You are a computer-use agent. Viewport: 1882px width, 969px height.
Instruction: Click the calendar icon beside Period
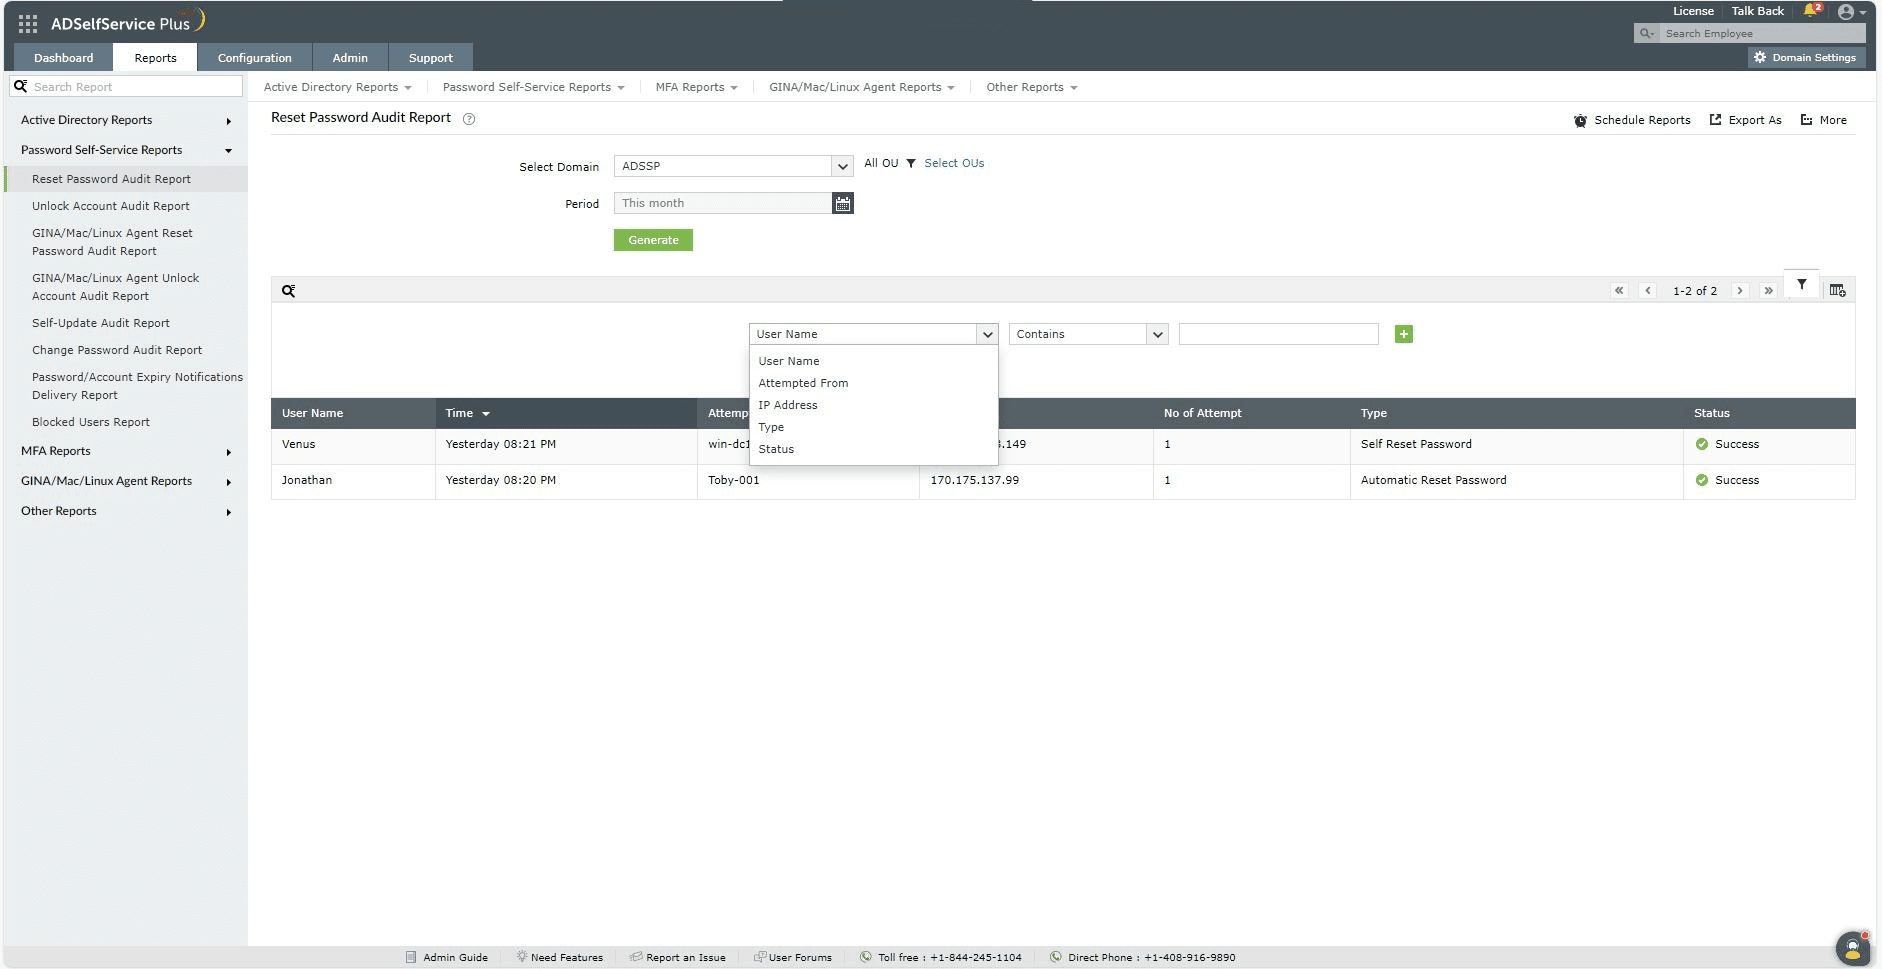(843, 203)
